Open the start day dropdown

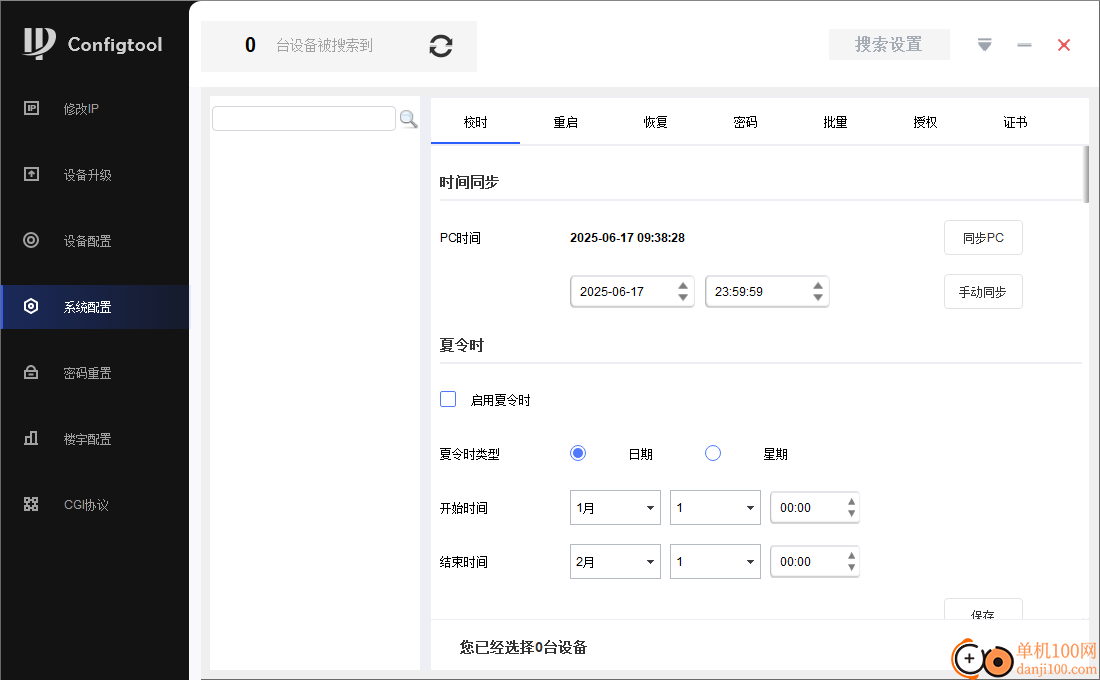pyautogui.click(x=715, y=507)
